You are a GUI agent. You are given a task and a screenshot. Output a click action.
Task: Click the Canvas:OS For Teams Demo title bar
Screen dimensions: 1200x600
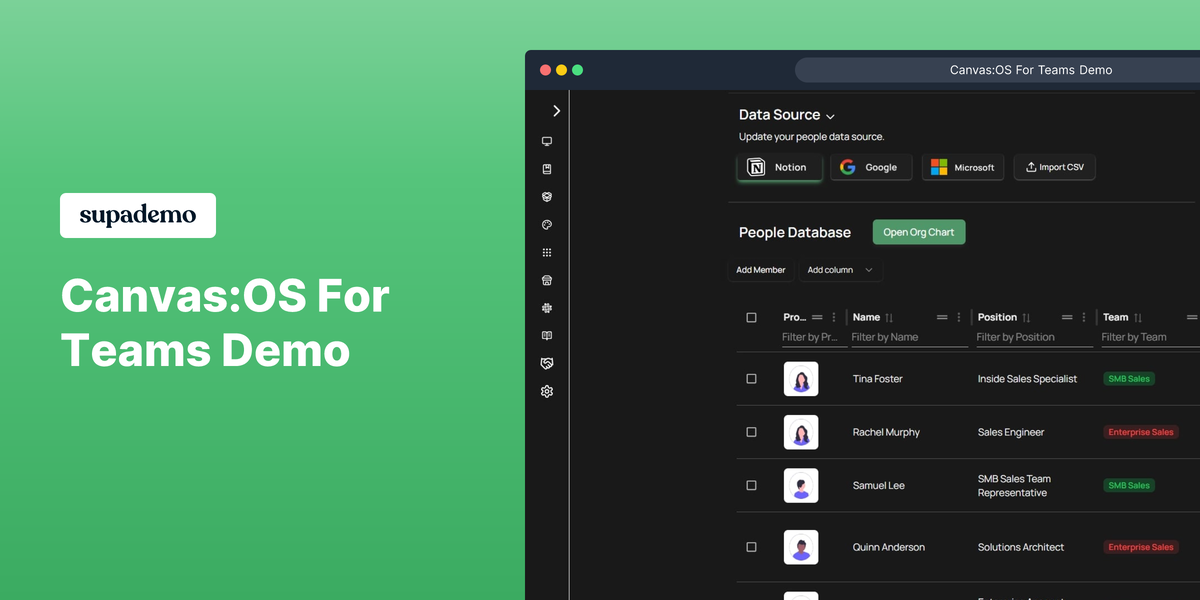coord(1031,70)
